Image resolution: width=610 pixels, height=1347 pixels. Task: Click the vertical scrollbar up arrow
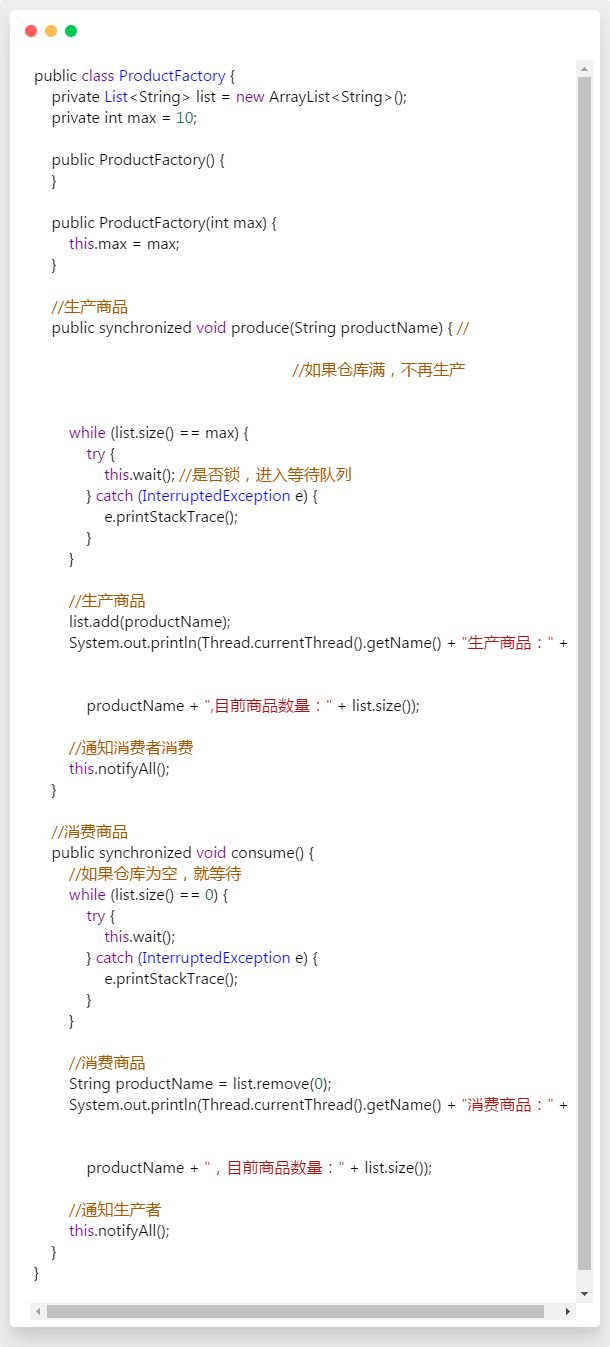coord(584,69)
